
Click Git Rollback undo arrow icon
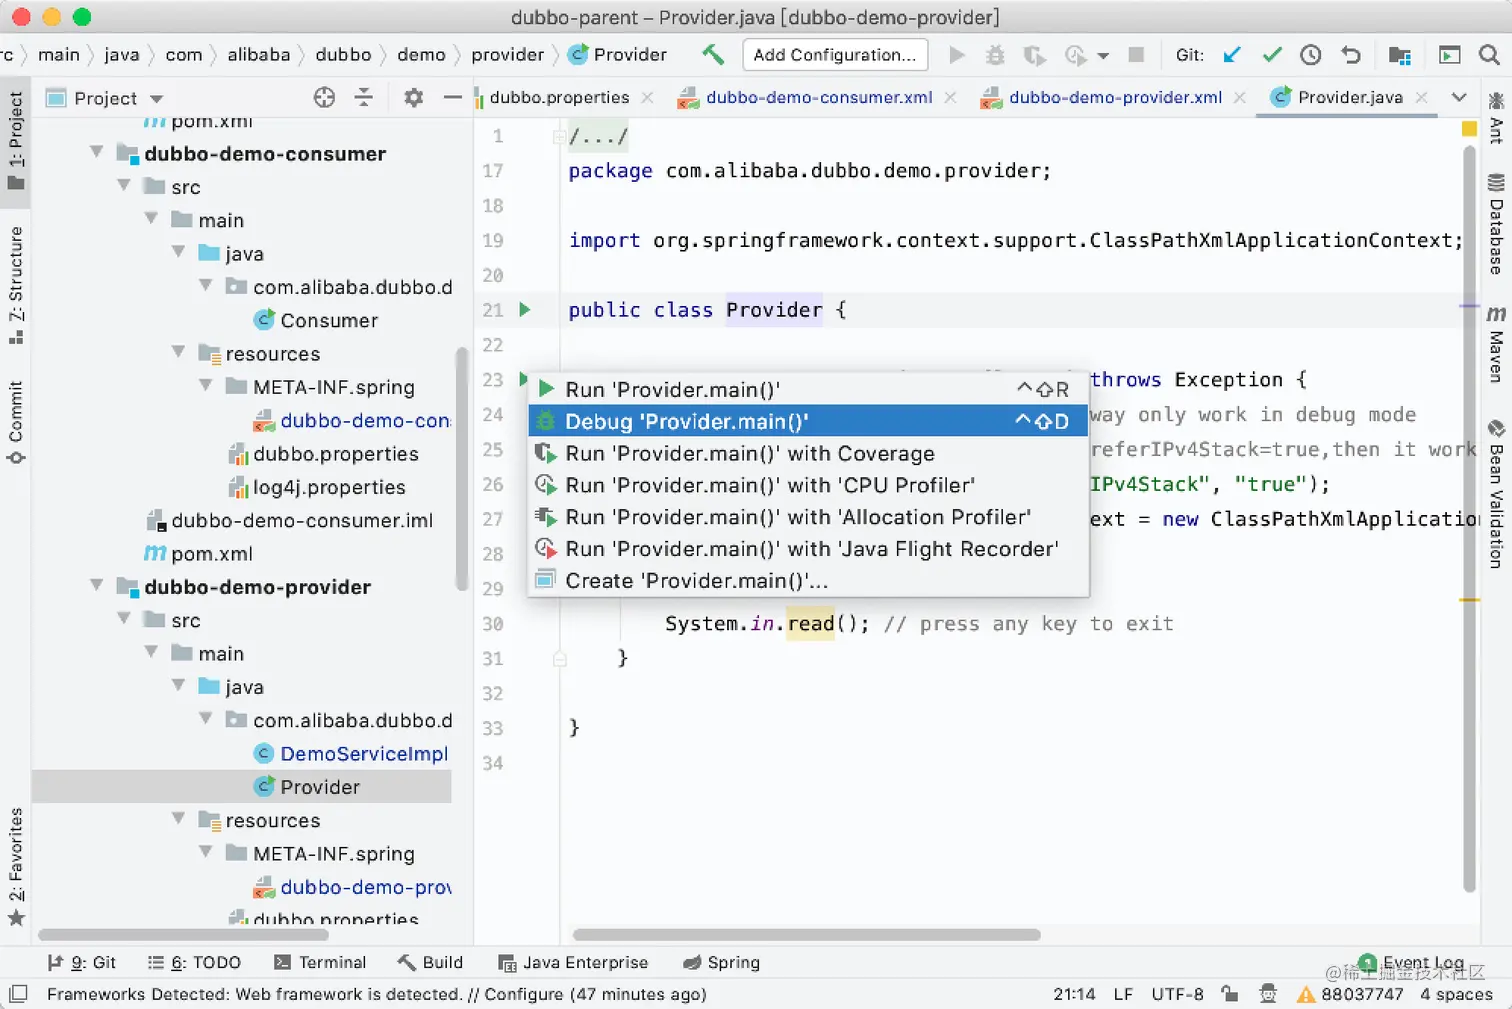coord(1351,55)
